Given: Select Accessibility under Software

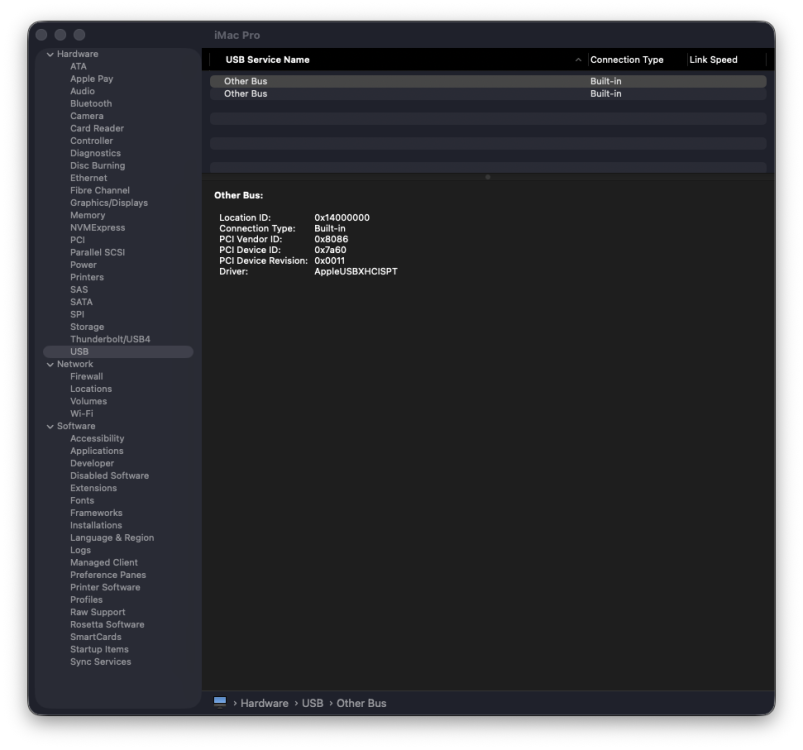Looking at the screenshot, I should pos(97,439).
